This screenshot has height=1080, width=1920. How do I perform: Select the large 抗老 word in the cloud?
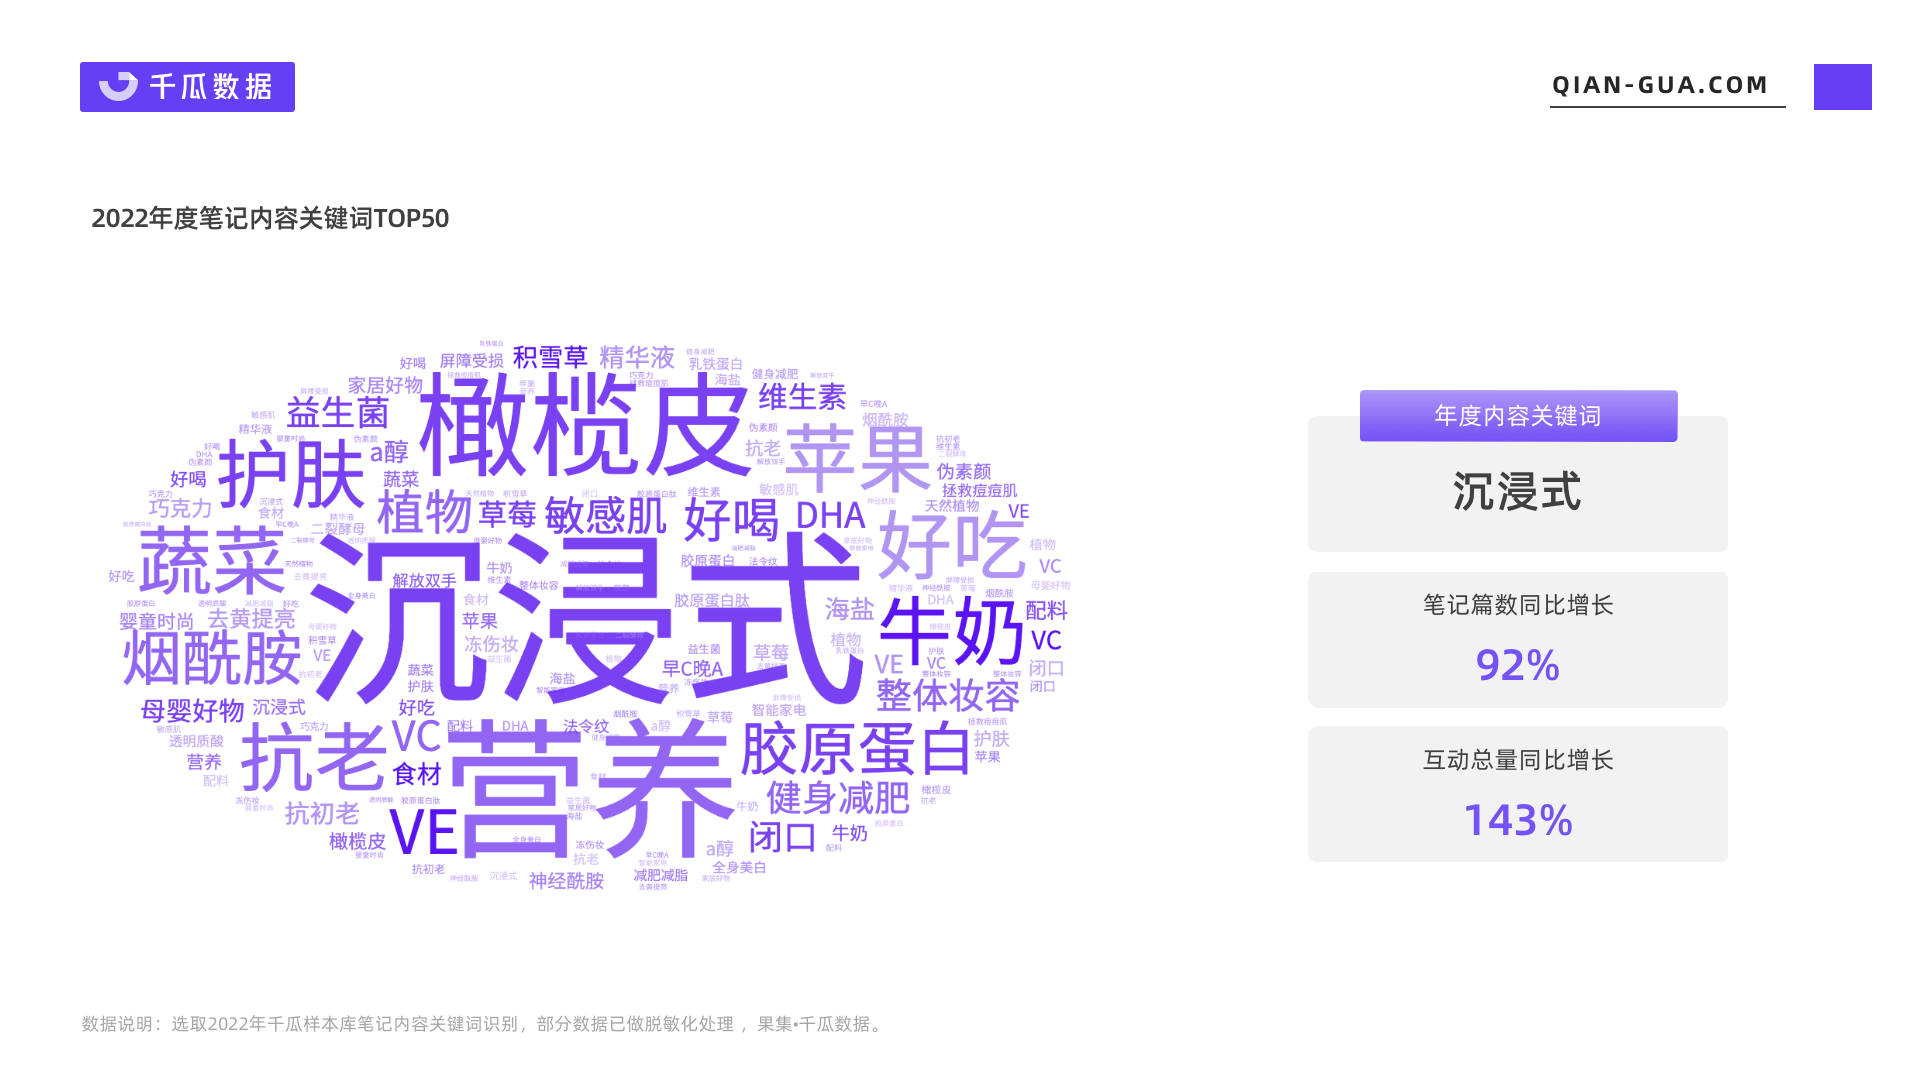pos(313,757)
